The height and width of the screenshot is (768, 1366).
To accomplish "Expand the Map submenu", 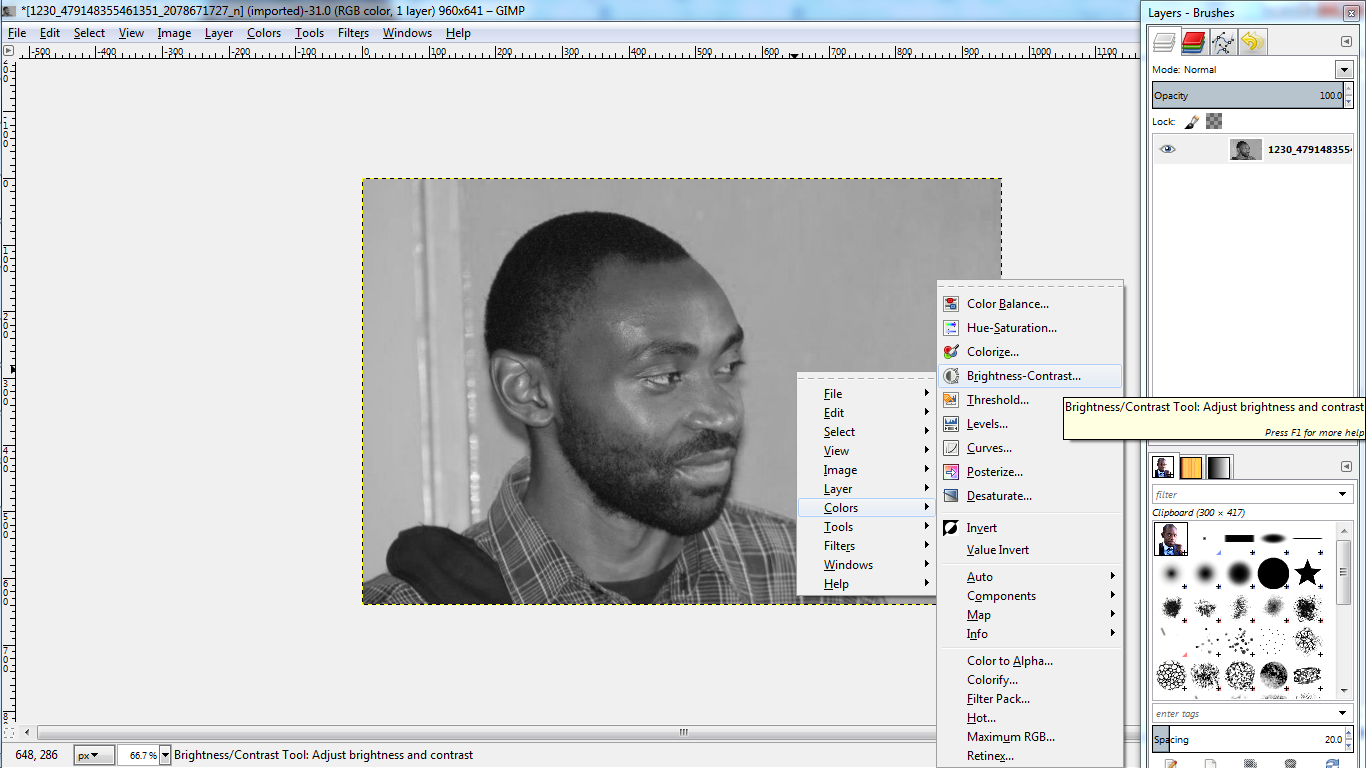I will (1030, 615).
